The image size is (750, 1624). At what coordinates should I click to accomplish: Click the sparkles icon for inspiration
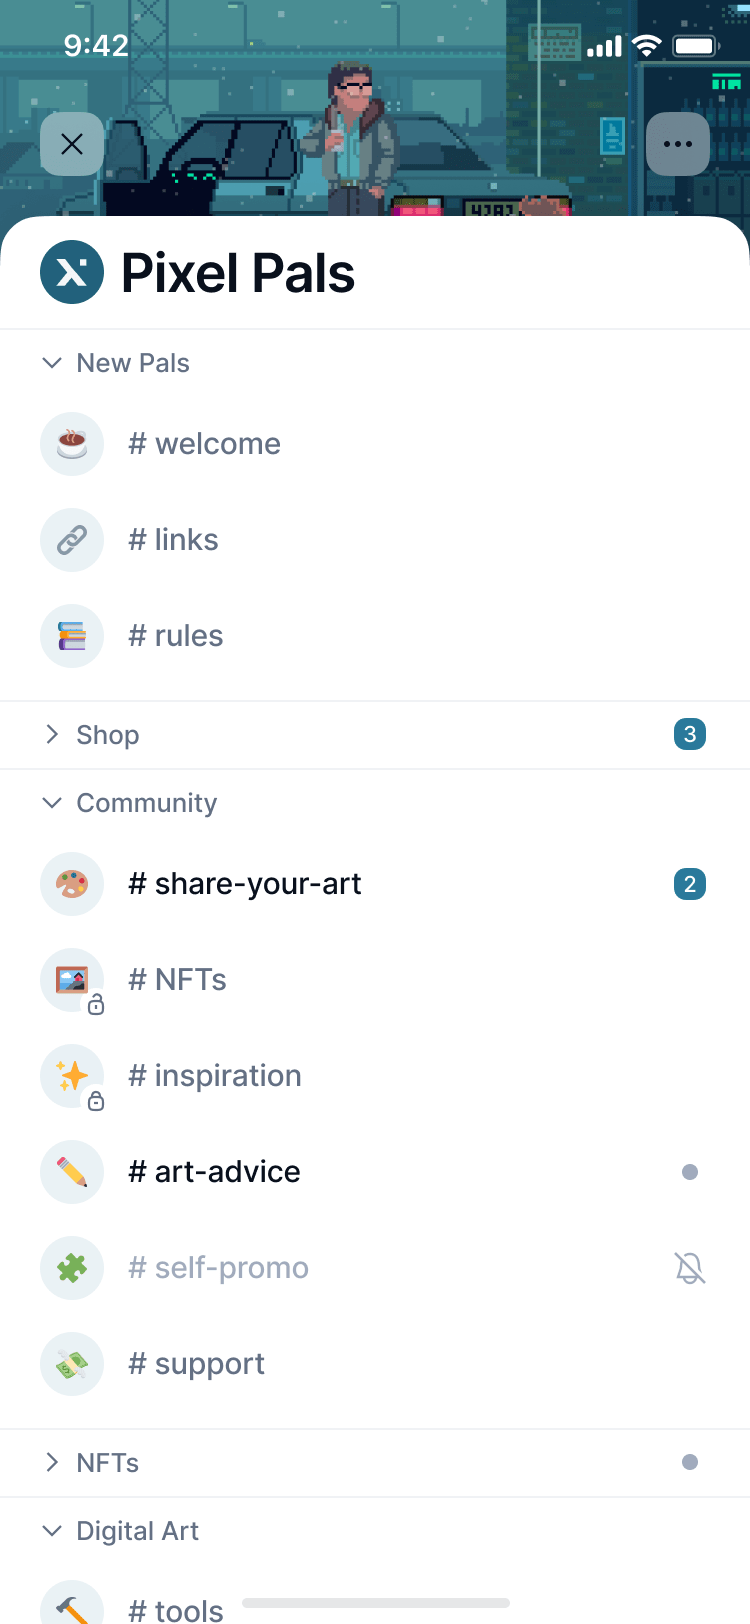pyautogui.click(x=72, y=1075)
